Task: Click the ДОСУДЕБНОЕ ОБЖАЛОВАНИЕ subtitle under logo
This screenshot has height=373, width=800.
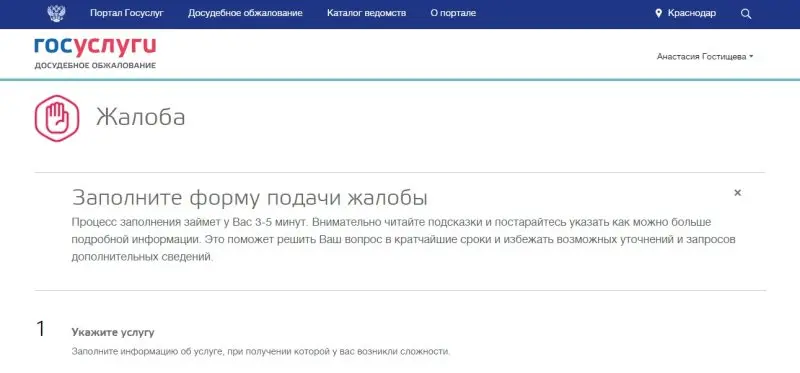Action: pyautogui.click(x=95, y=66)
